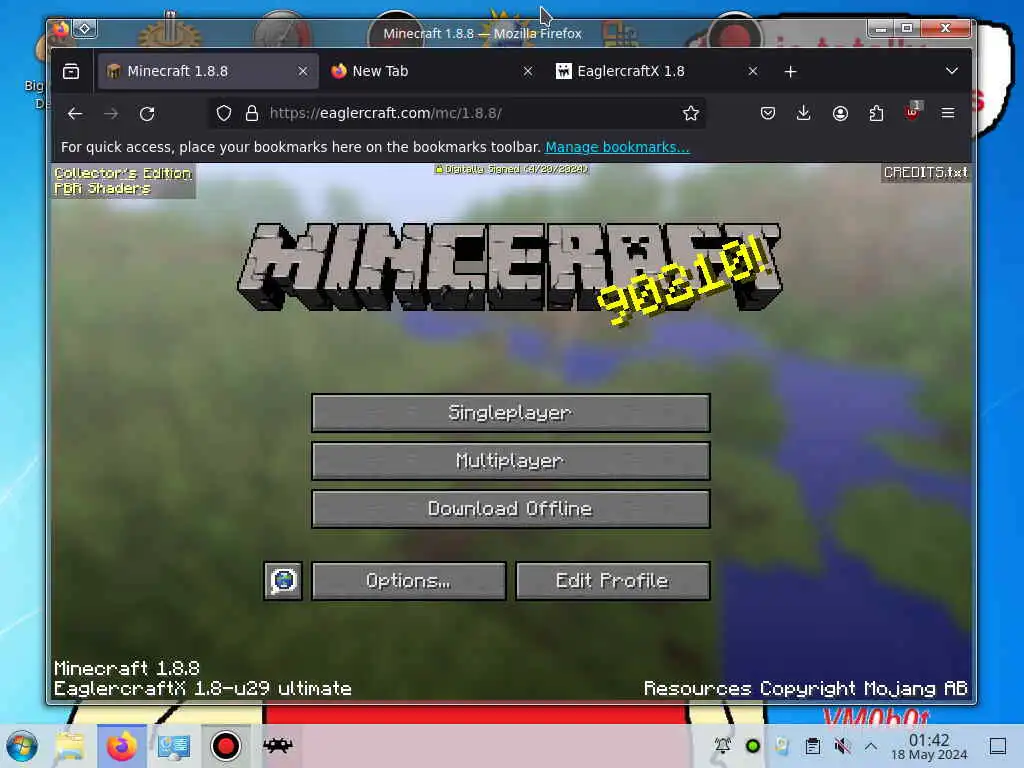Viewport: 1024px width, 768px height.
Task: Close the Minecraft 1.8.8 tab
Action: click(x=303, y=71)
